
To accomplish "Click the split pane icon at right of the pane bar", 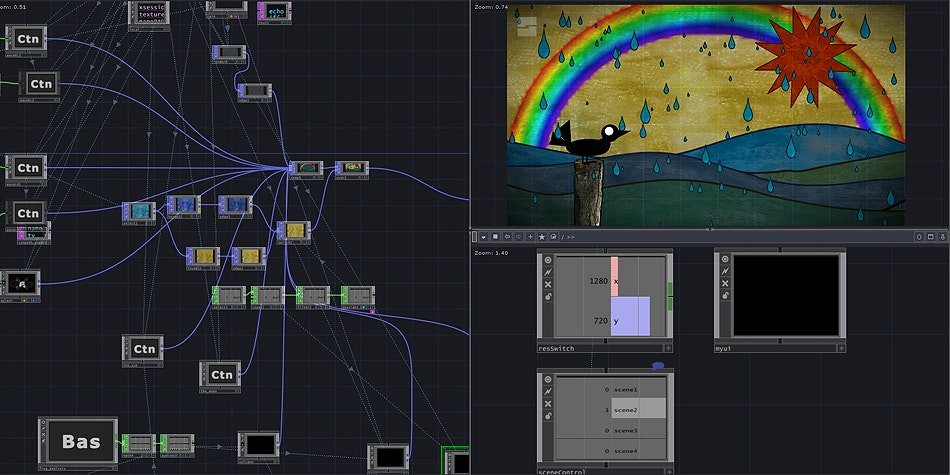I will pyautogui.click(x=919, y=237).
